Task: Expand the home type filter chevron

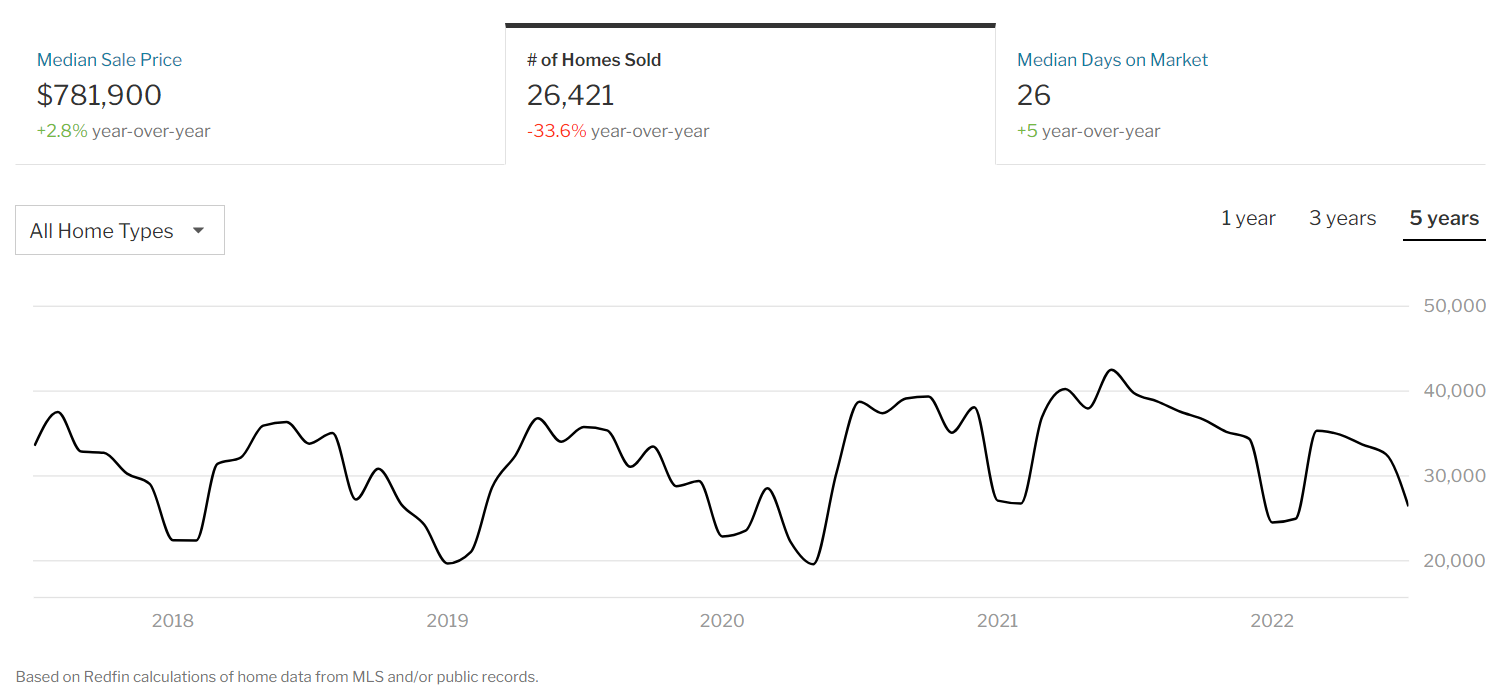Action: [x=199, y=230]
